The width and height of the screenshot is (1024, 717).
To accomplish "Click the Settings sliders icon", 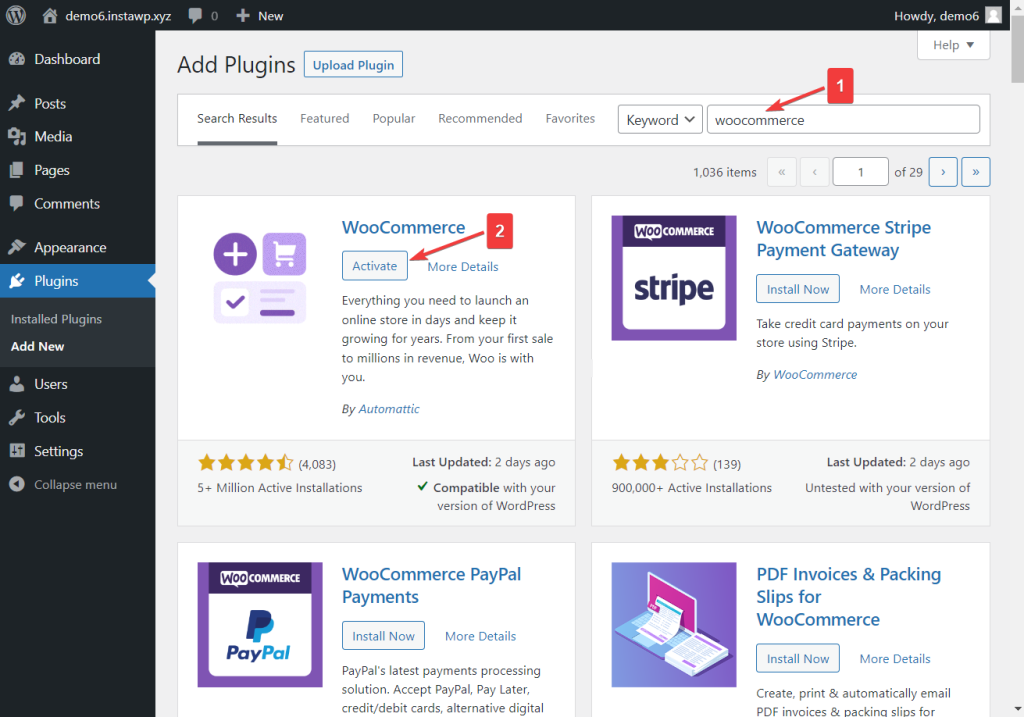I will click(17, 451).
